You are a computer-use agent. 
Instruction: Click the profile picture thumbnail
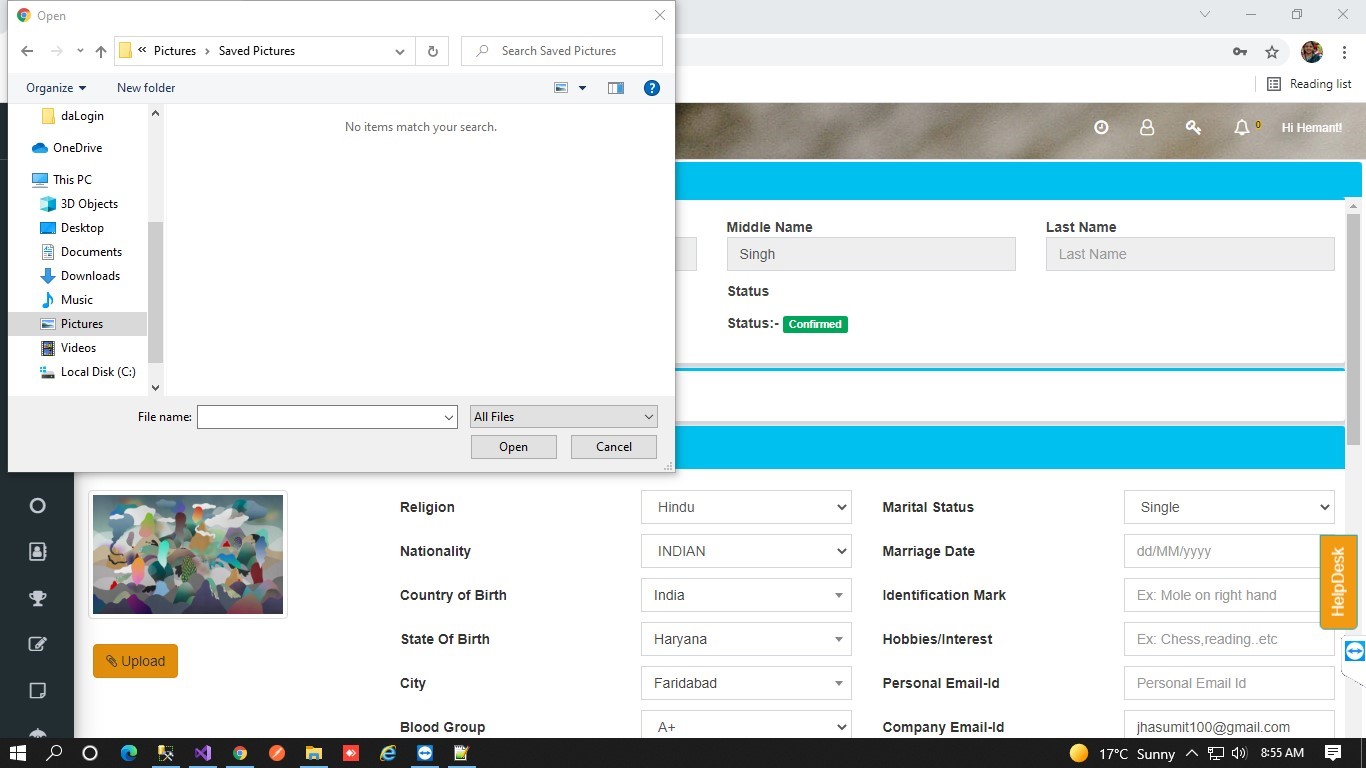(x=188, y=554)
